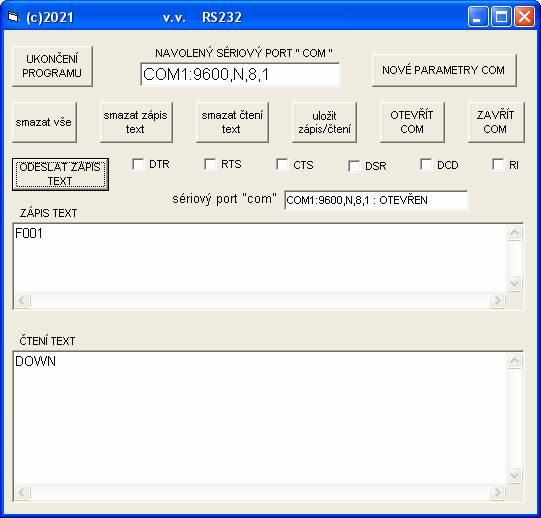Open the port with OTEVŘÍT COM

[412, 122]
